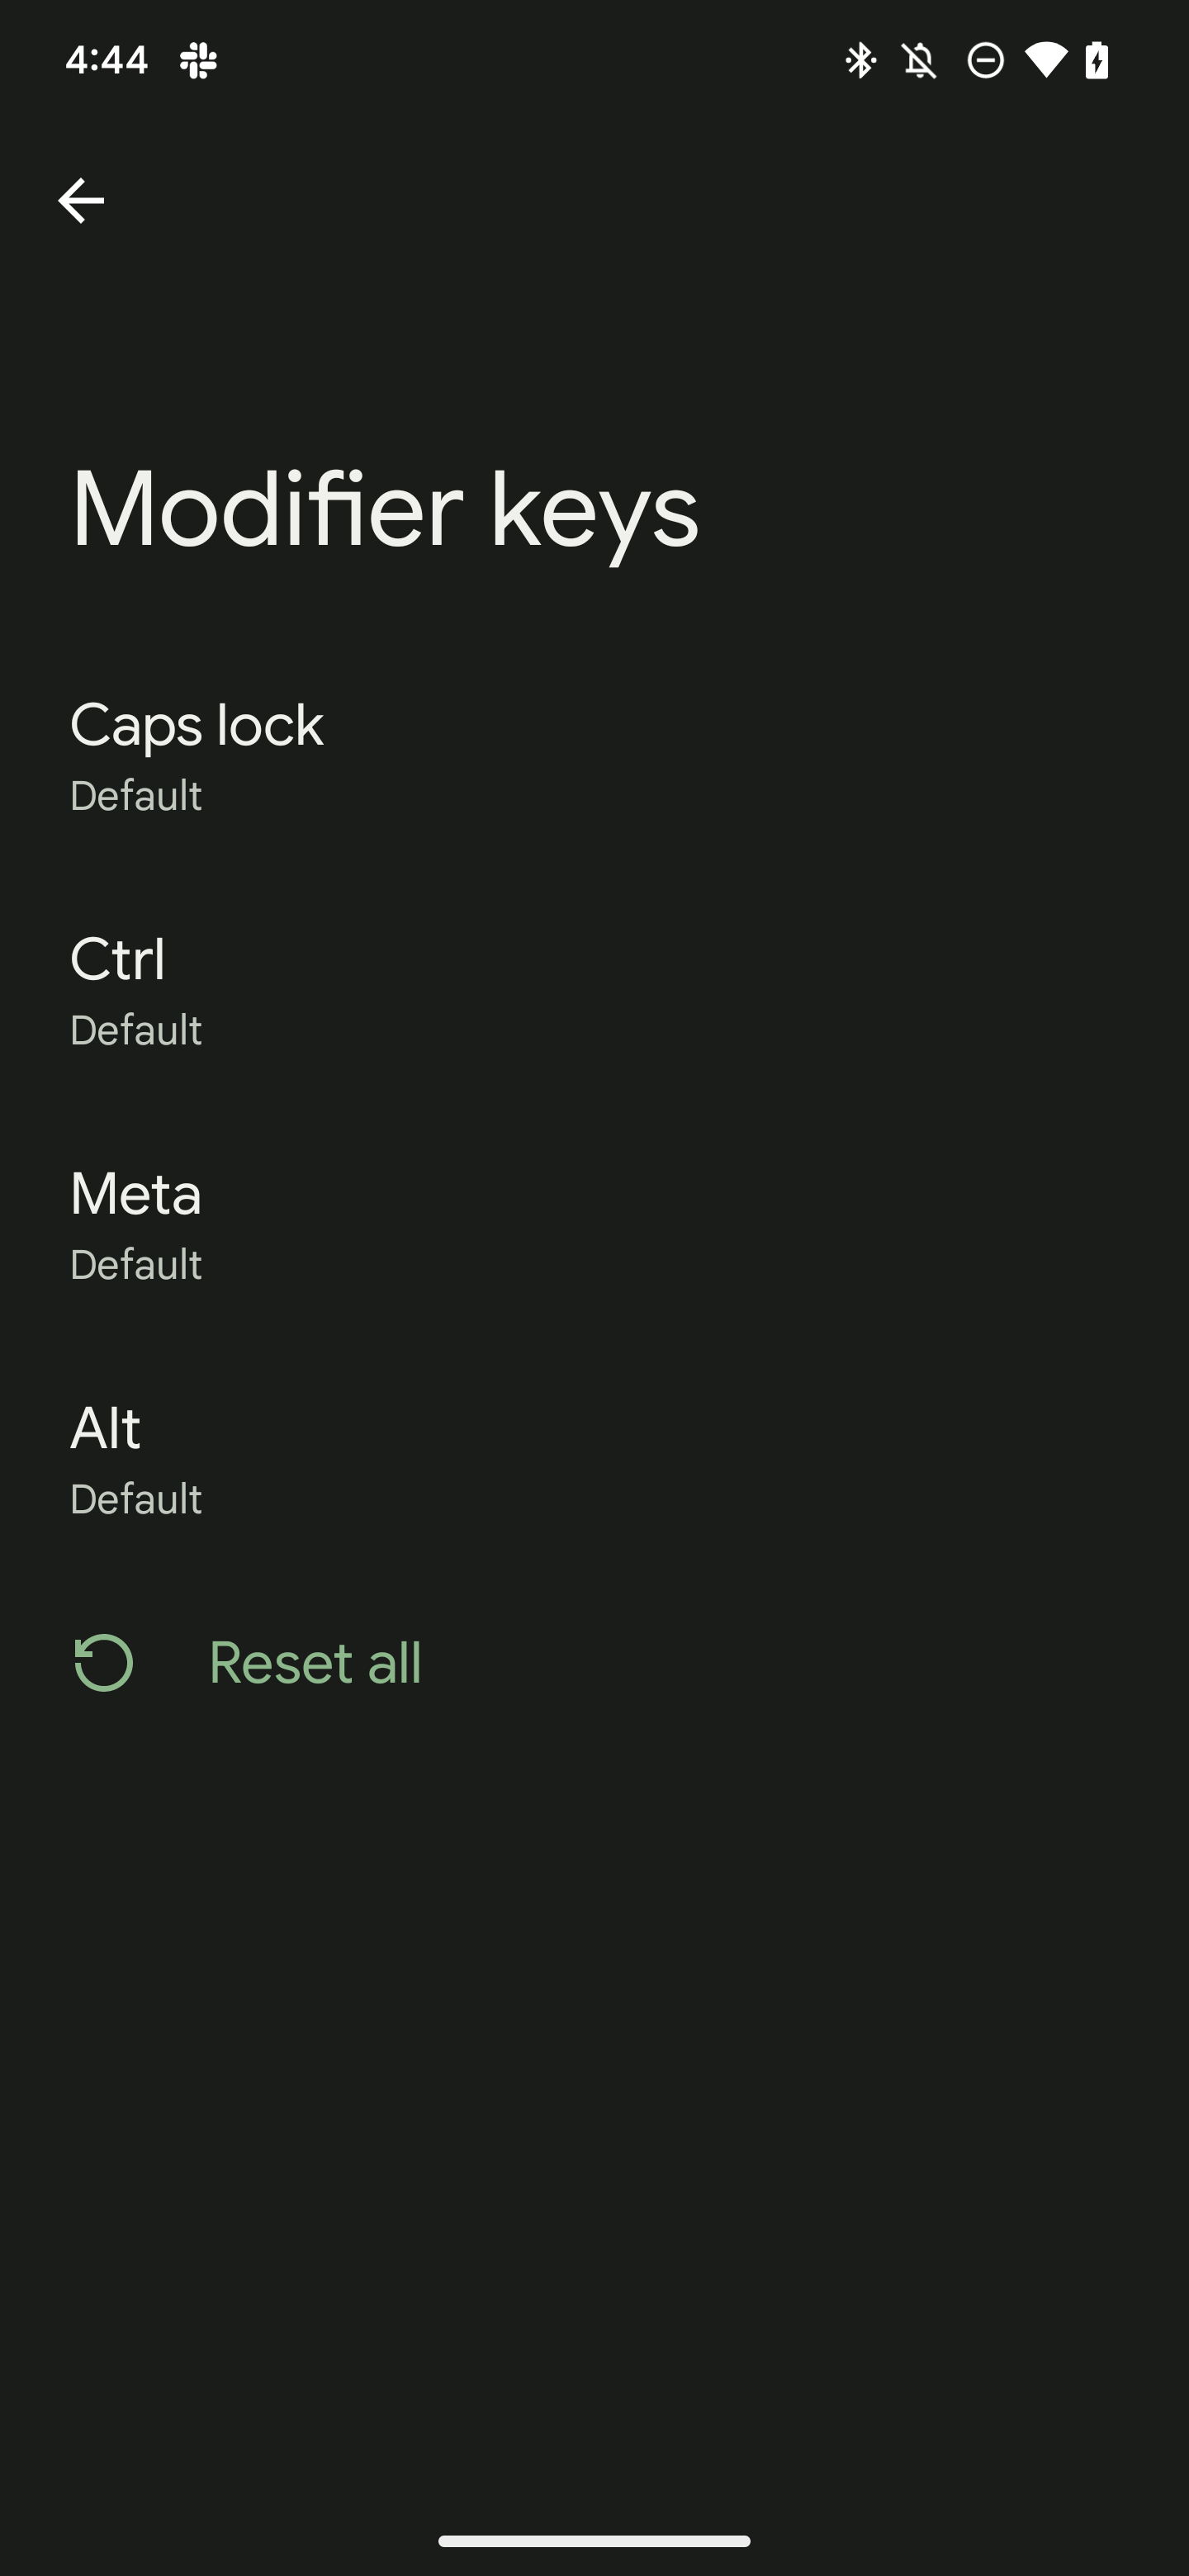The width and height of the screenshot is (1189, 2576).
Task: Tap the Default value under Ctrl
Action: click(x=136, y=1031)
